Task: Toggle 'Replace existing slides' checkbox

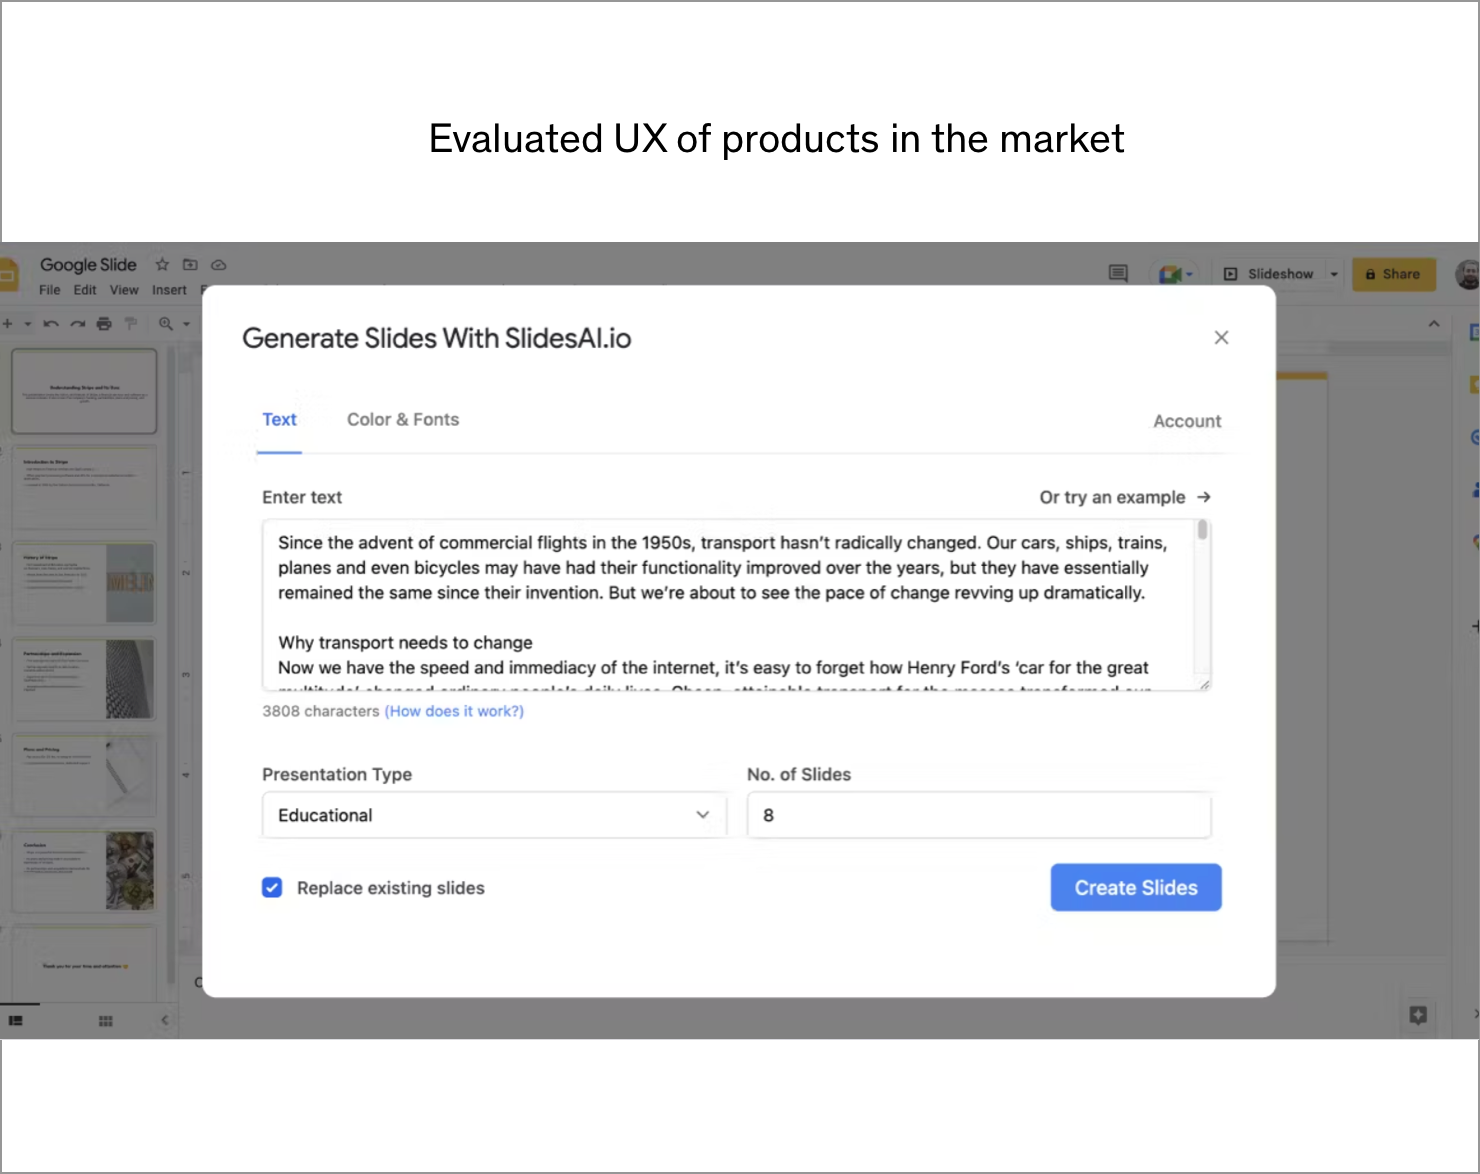Action: point(272,888)
